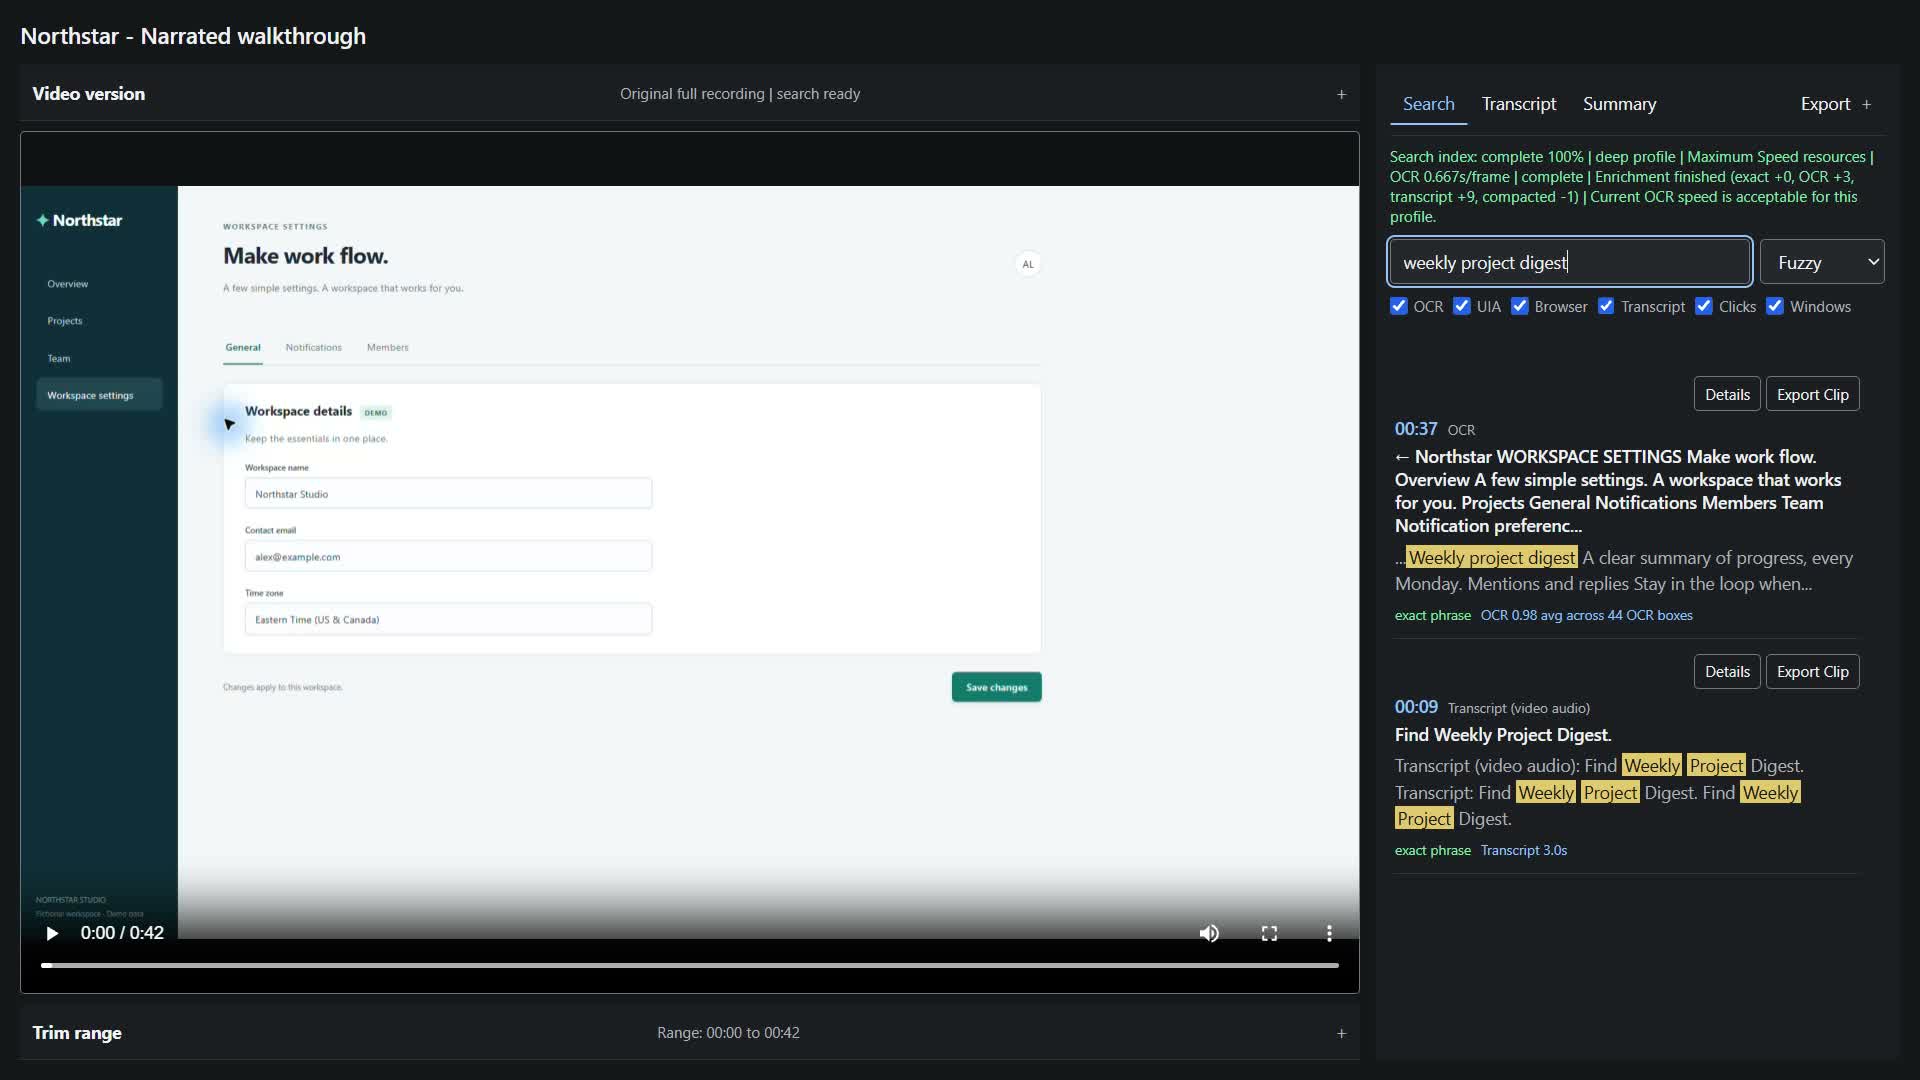Expand the Trim range section plus icon
Viewport: 1920px width, 1080px height.
pos(1341,1033)
